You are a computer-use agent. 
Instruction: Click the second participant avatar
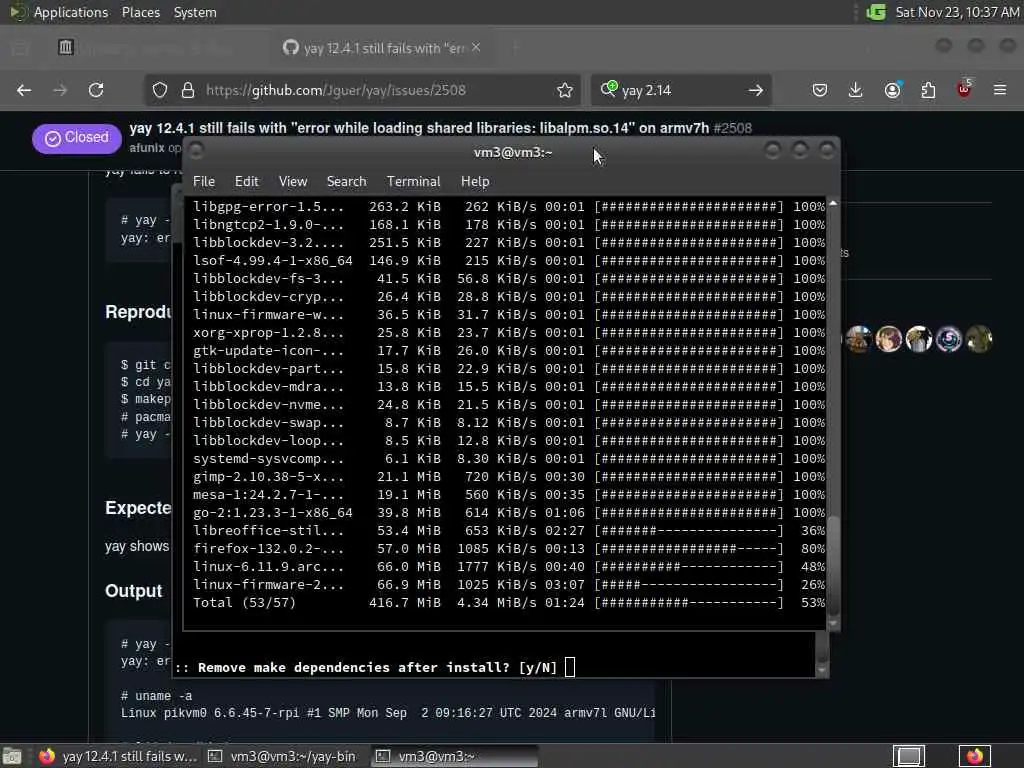pos(888,339)
